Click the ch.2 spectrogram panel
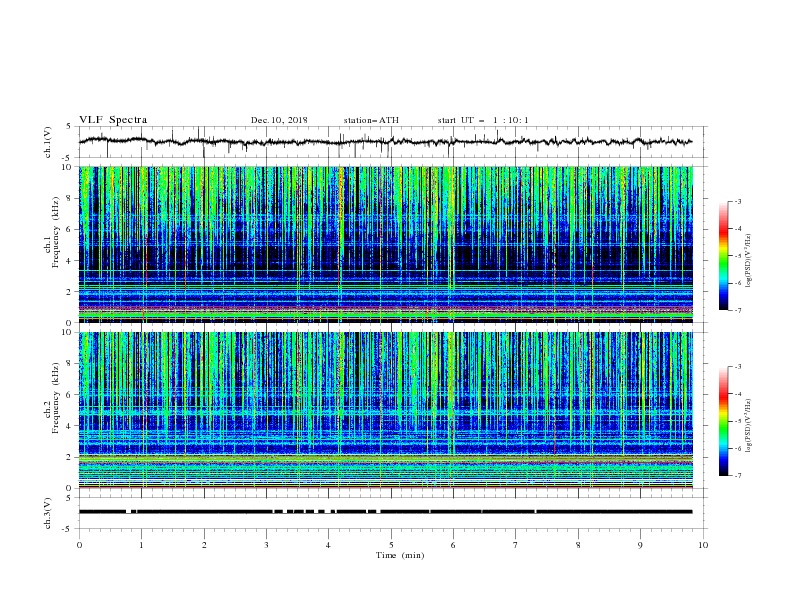The width and height of the screenshot is (792, 612). [x=386, y=410]
